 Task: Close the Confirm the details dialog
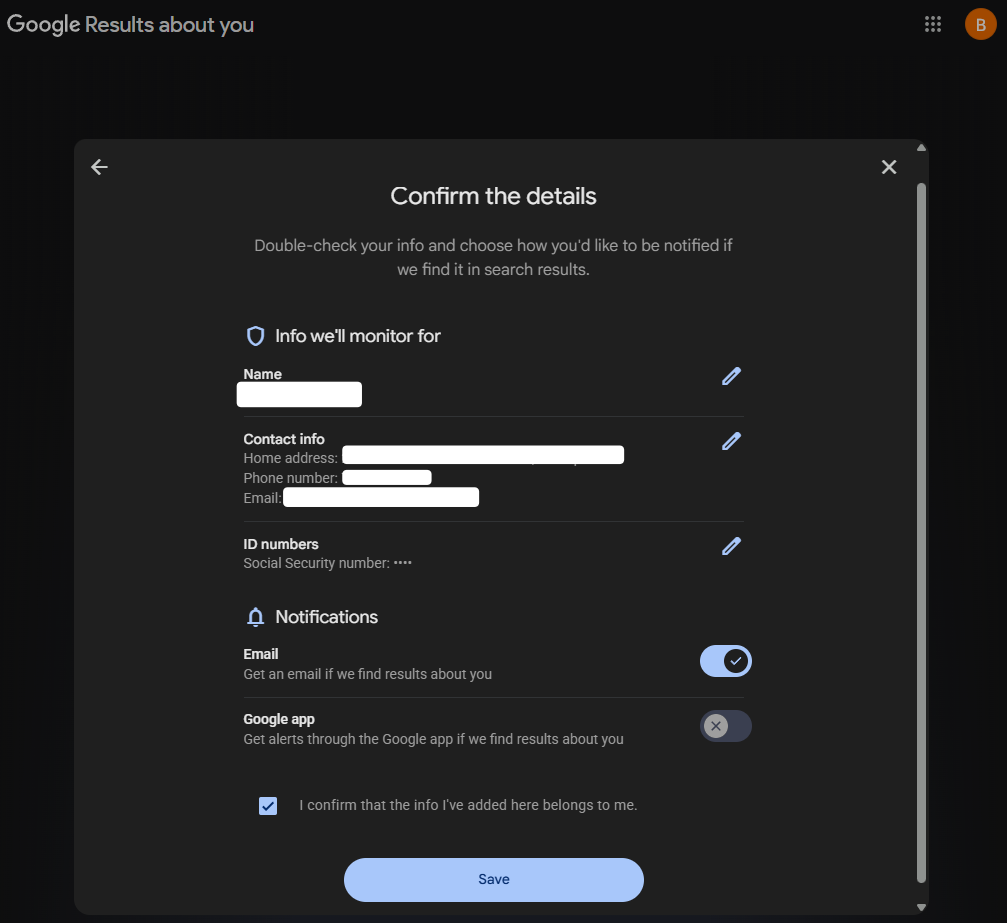pos(889,167)
